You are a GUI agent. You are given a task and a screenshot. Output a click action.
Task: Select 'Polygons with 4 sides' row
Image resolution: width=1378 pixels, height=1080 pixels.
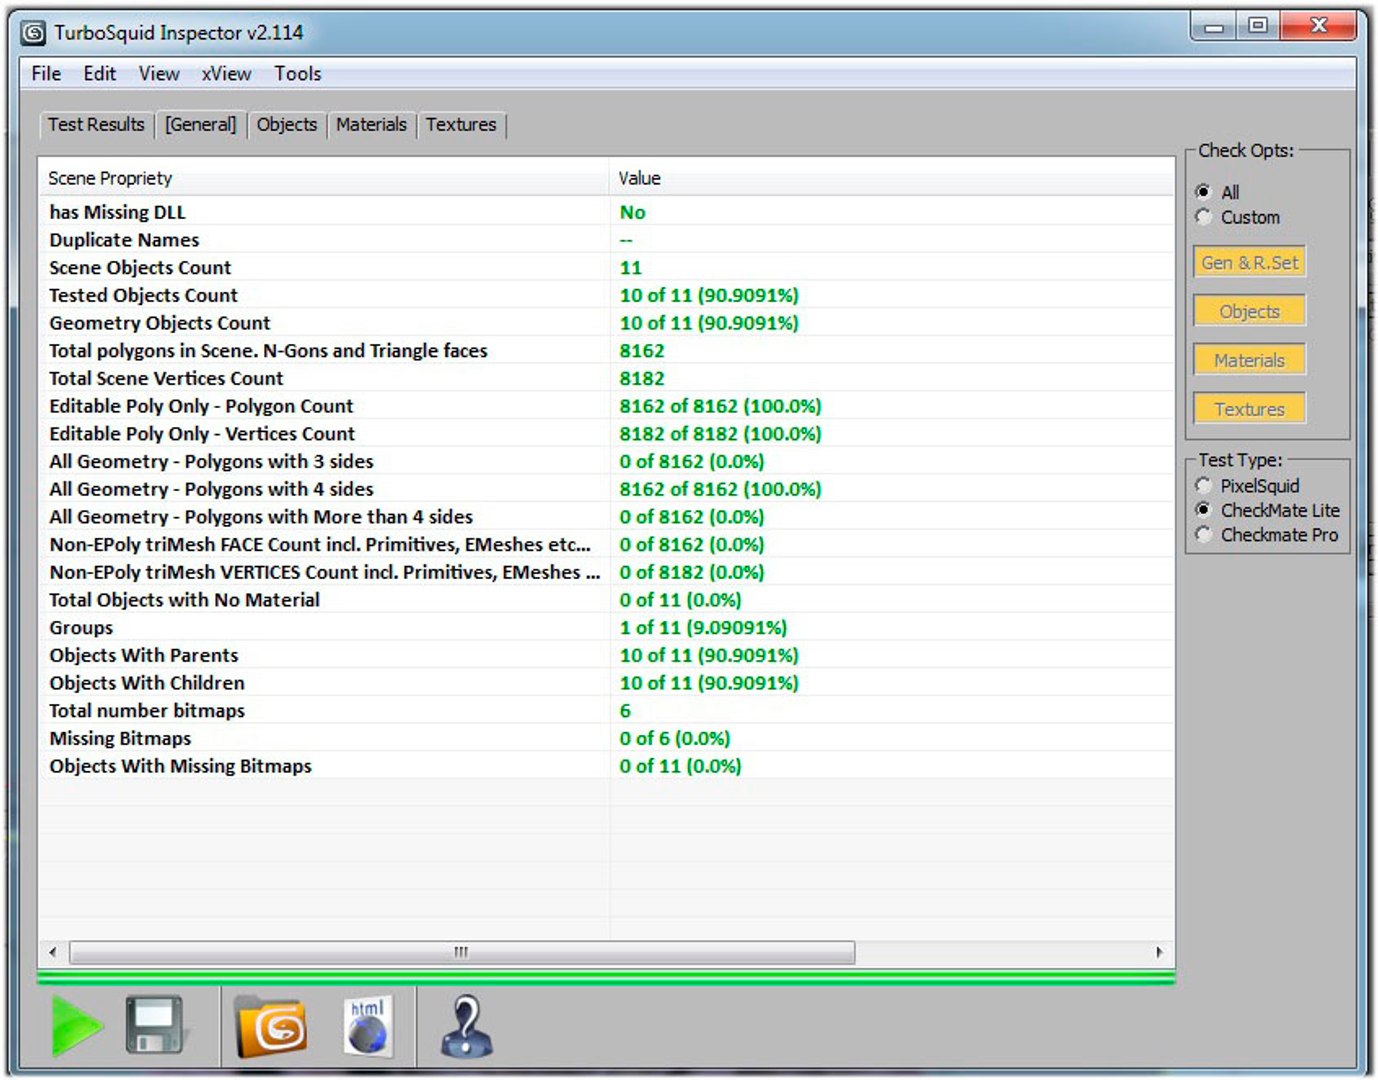pyautogui.click(x=606, y=489)
